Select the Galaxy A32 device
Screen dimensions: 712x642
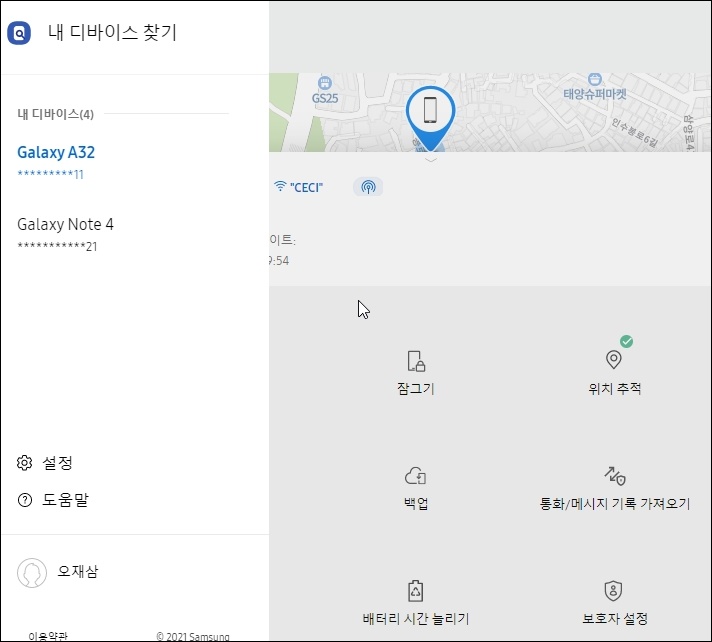pos(56,152)
